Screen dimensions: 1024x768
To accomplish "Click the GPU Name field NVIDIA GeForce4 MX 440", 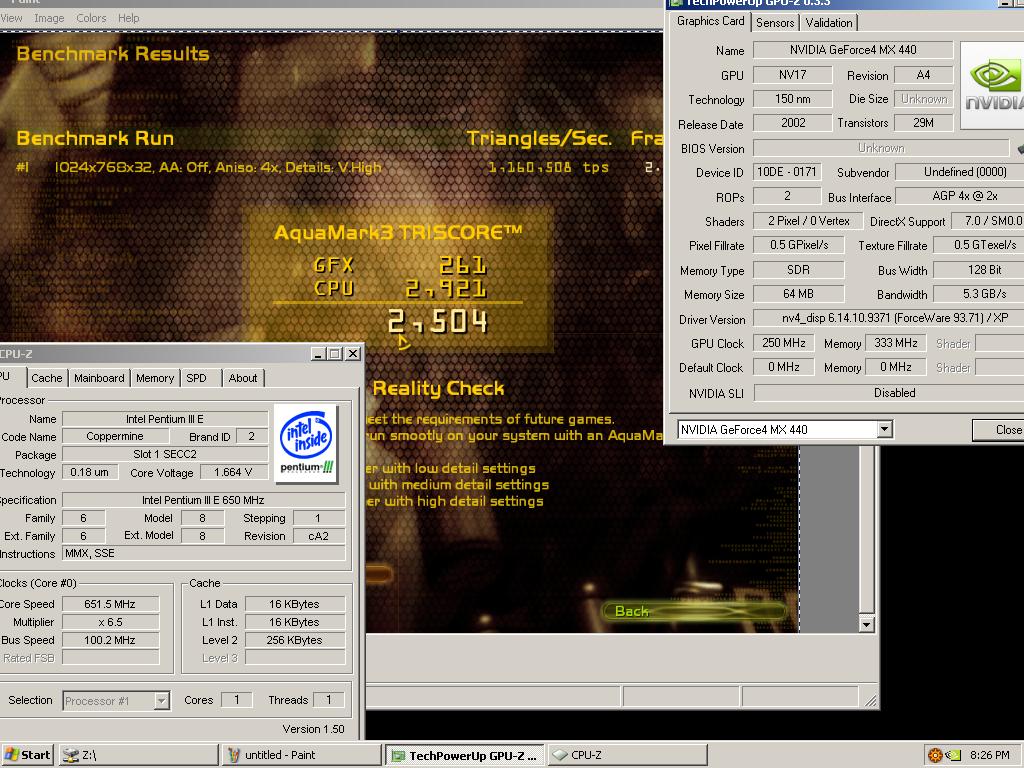I will (853, 50).
